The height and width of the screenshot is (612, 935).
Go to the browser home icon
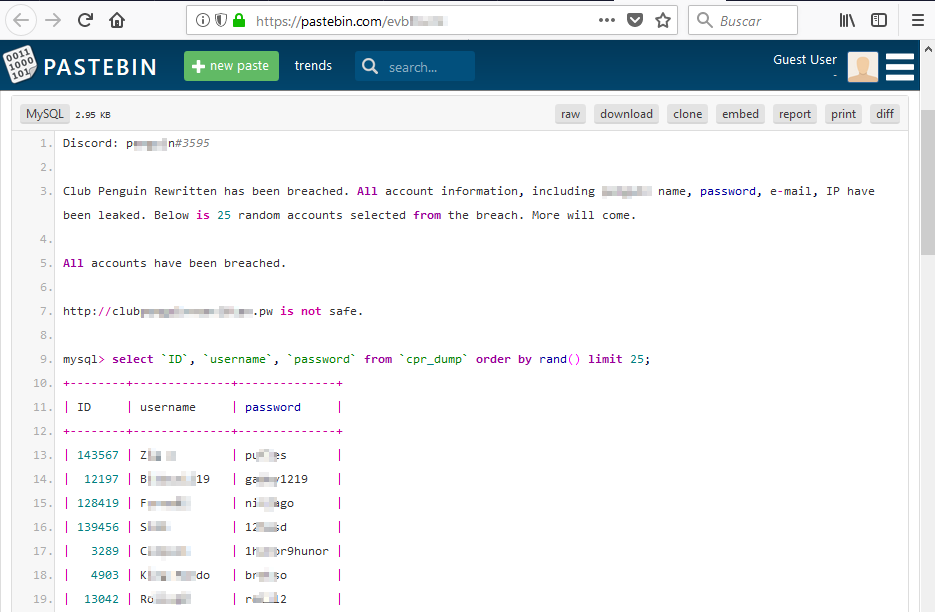[117, 20]
